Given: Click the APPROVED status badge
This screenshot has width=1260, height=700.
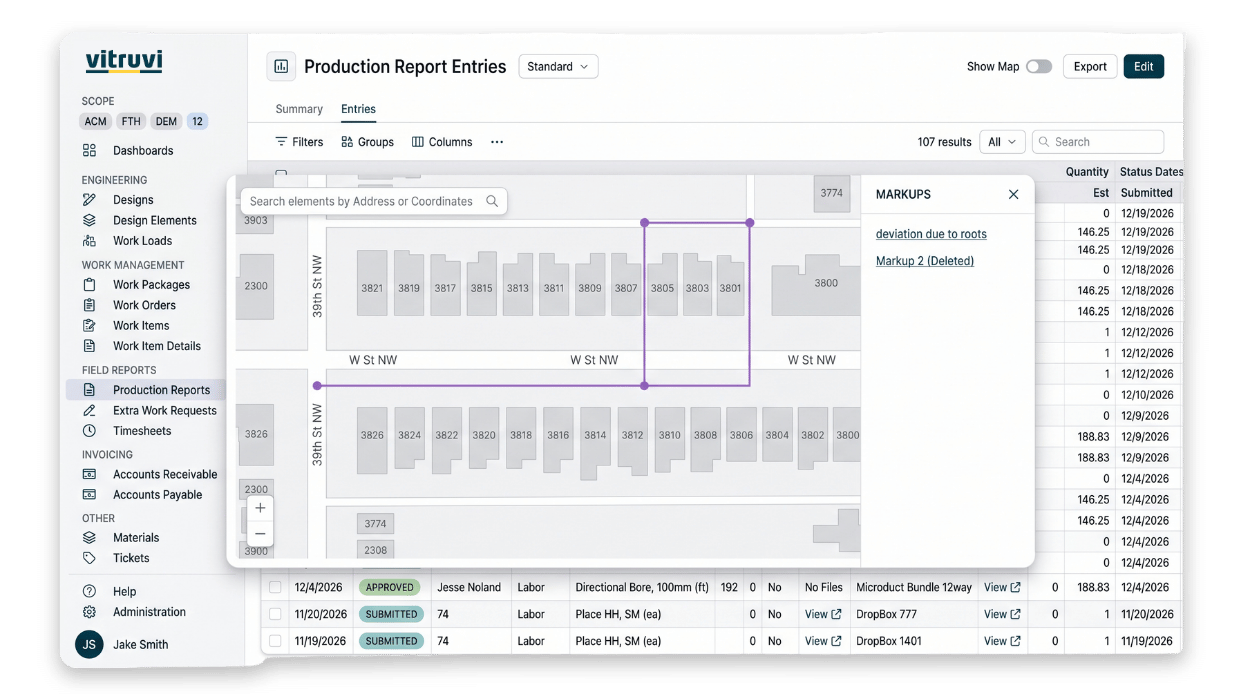Looking at the screenshot, I should [390, 588].
